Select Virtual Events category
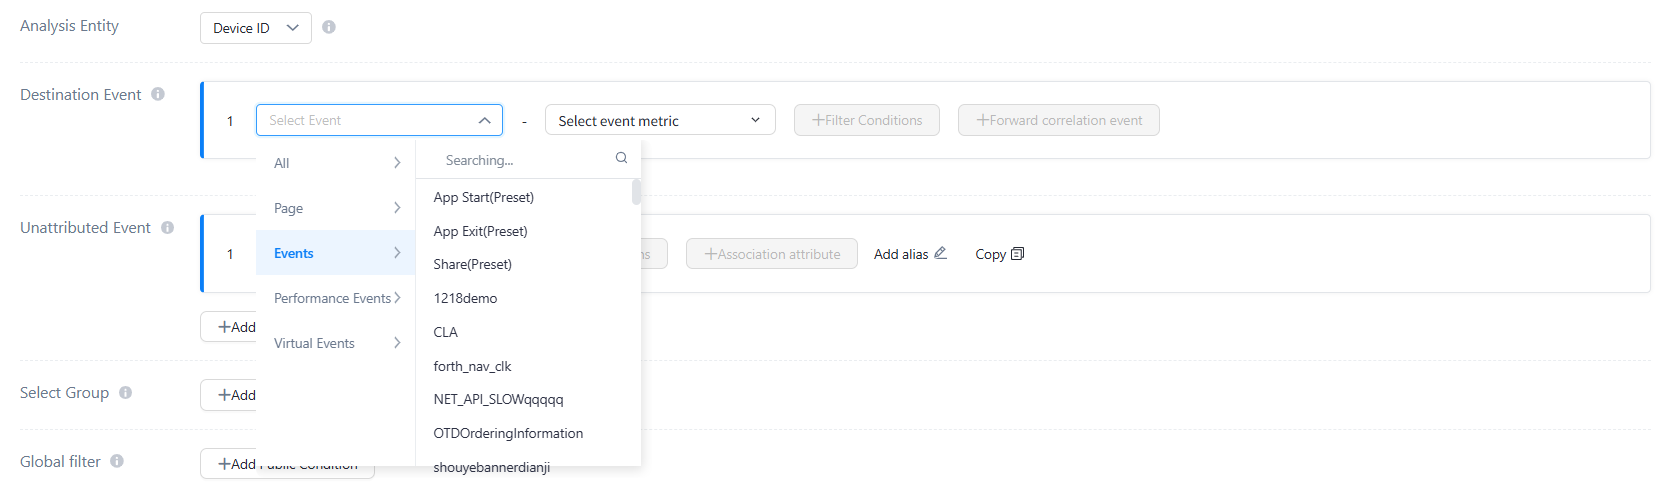Image resolution: width=1662 pixels, height=486 pixels. (336, 343)
